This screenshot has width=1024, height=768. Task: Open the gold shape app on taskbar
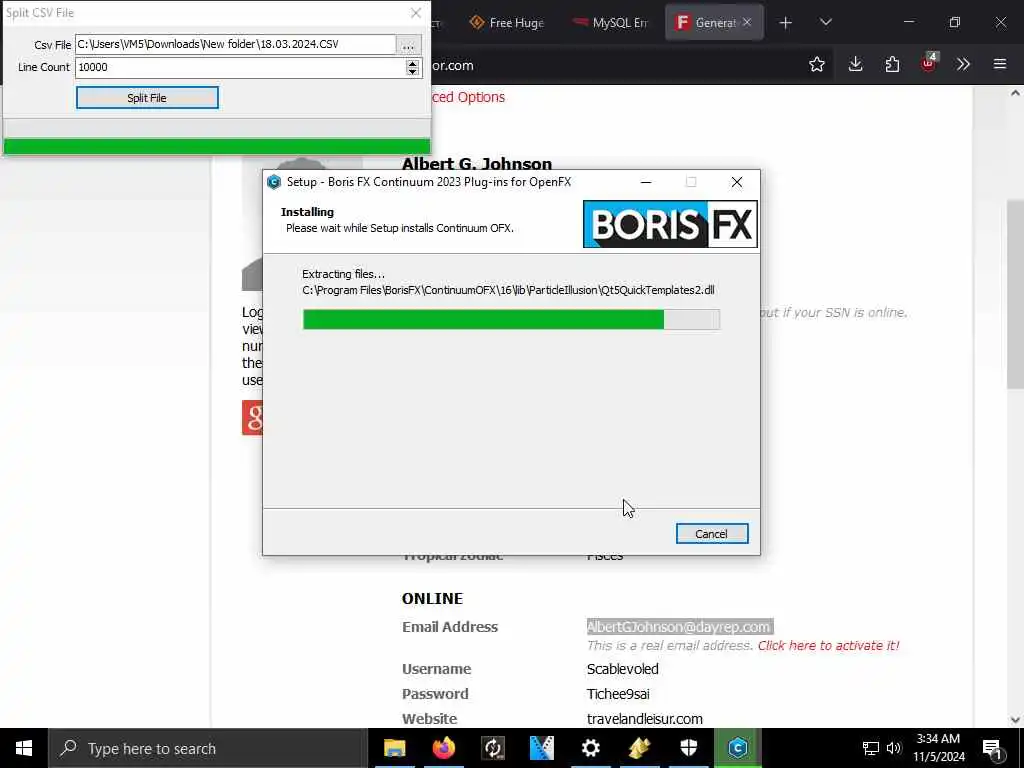(x=639, y=748)
